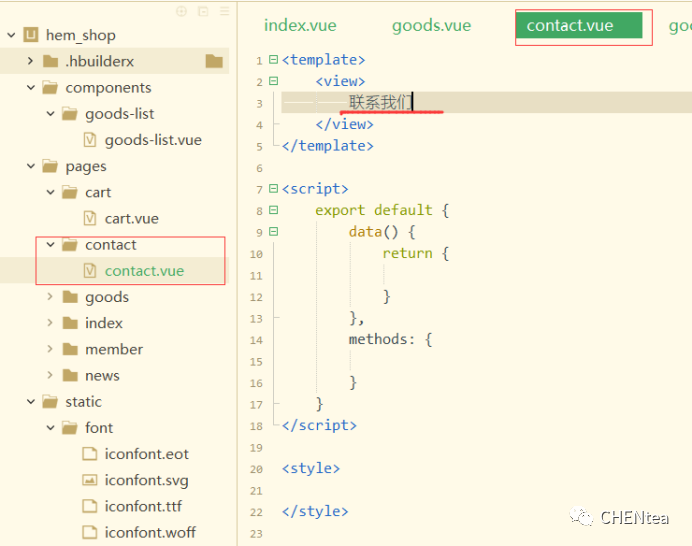This screenshot has width=692, height=546.
Task: Select iconfont.ttf file name
Action: click(x=143, y=506)
